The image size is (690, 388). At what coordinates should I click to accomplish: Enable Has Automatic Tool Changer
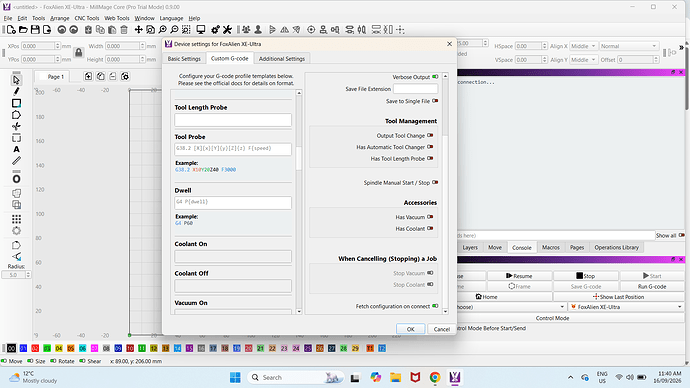430,147
